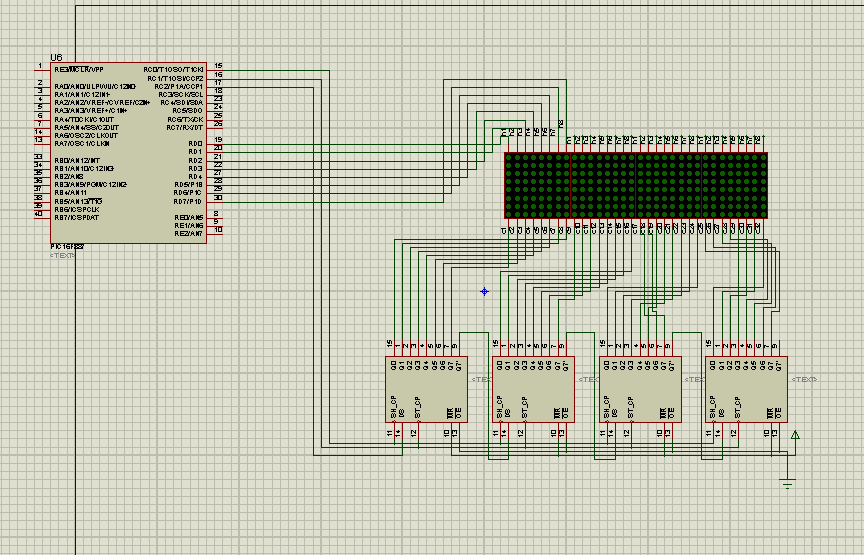
Task: Click pin 40 RB7 on the microcontroller
Action: pos(43,216)
